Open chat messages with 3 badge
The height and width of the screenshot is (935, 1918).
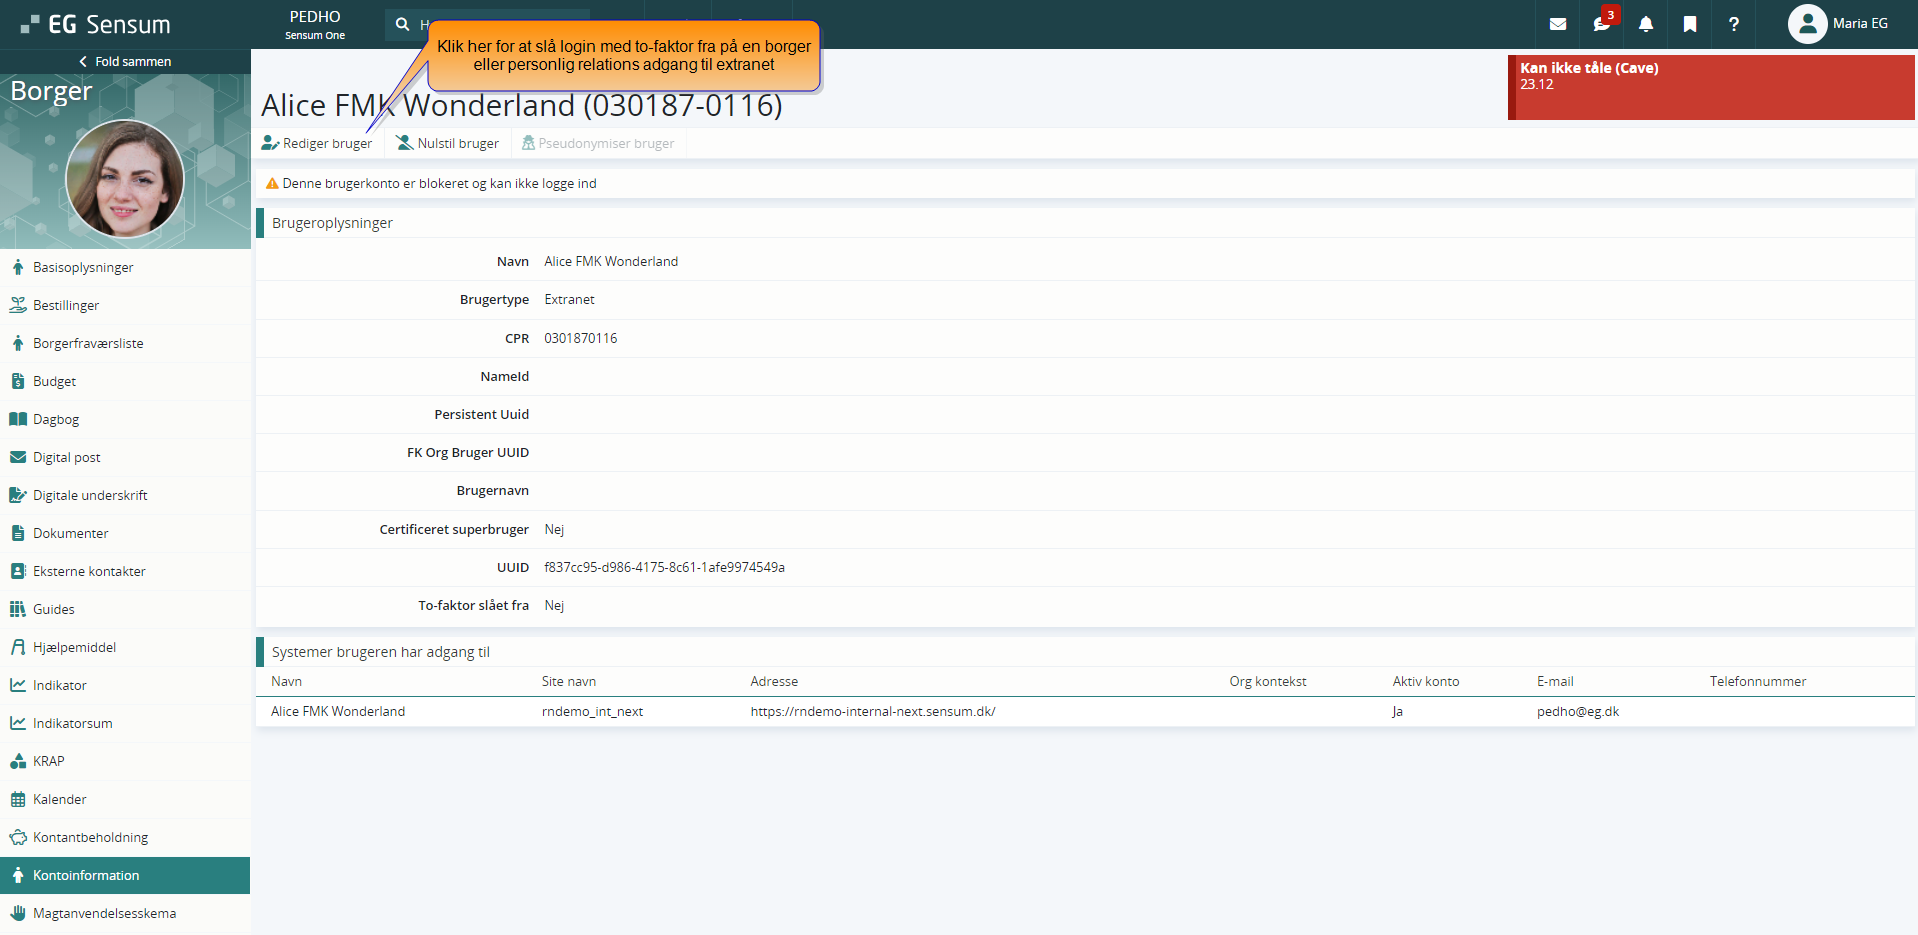[1603, 23]
